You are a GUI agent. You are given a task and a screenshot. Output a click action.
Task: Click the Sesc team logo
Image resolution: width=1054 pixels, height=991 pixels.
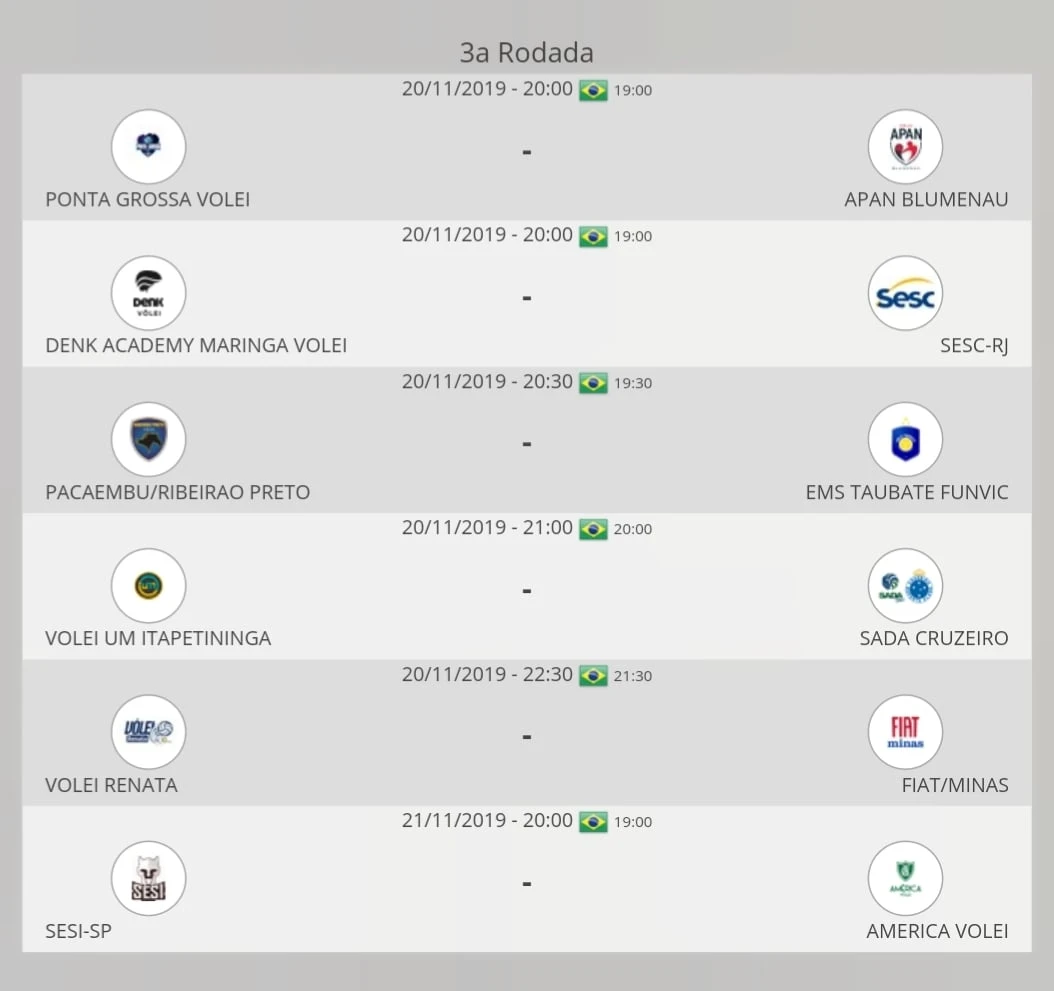905,293
